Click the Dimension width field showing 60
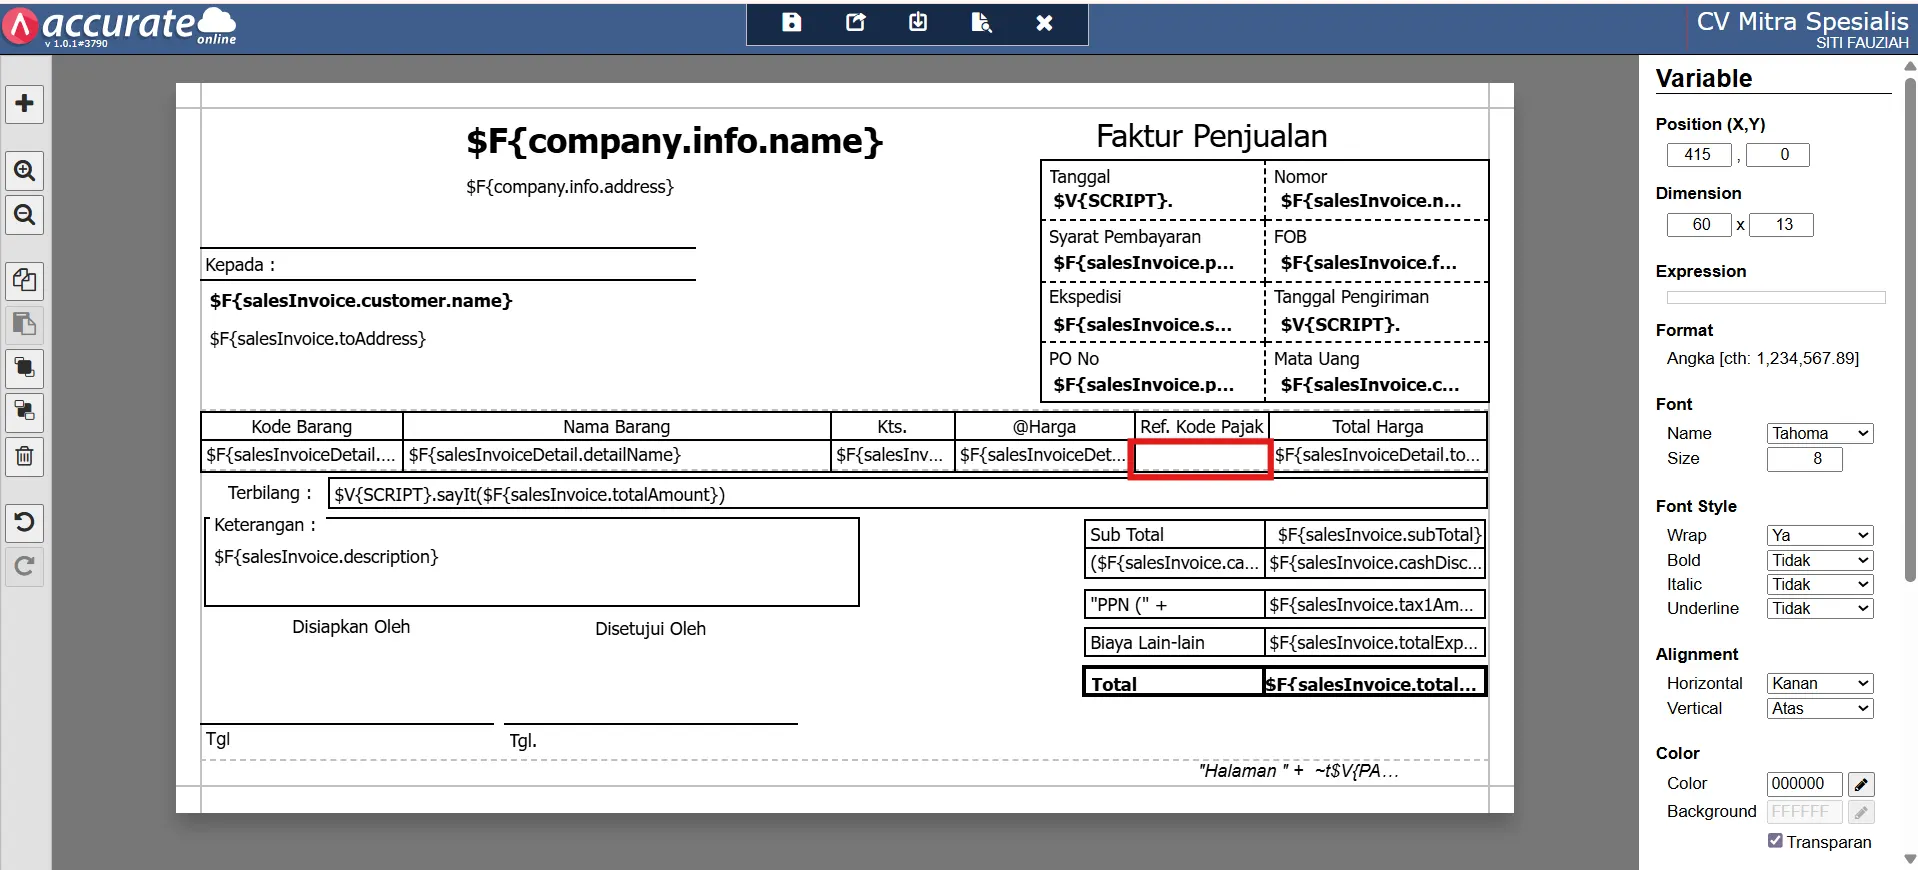 tap(1699, 225)
